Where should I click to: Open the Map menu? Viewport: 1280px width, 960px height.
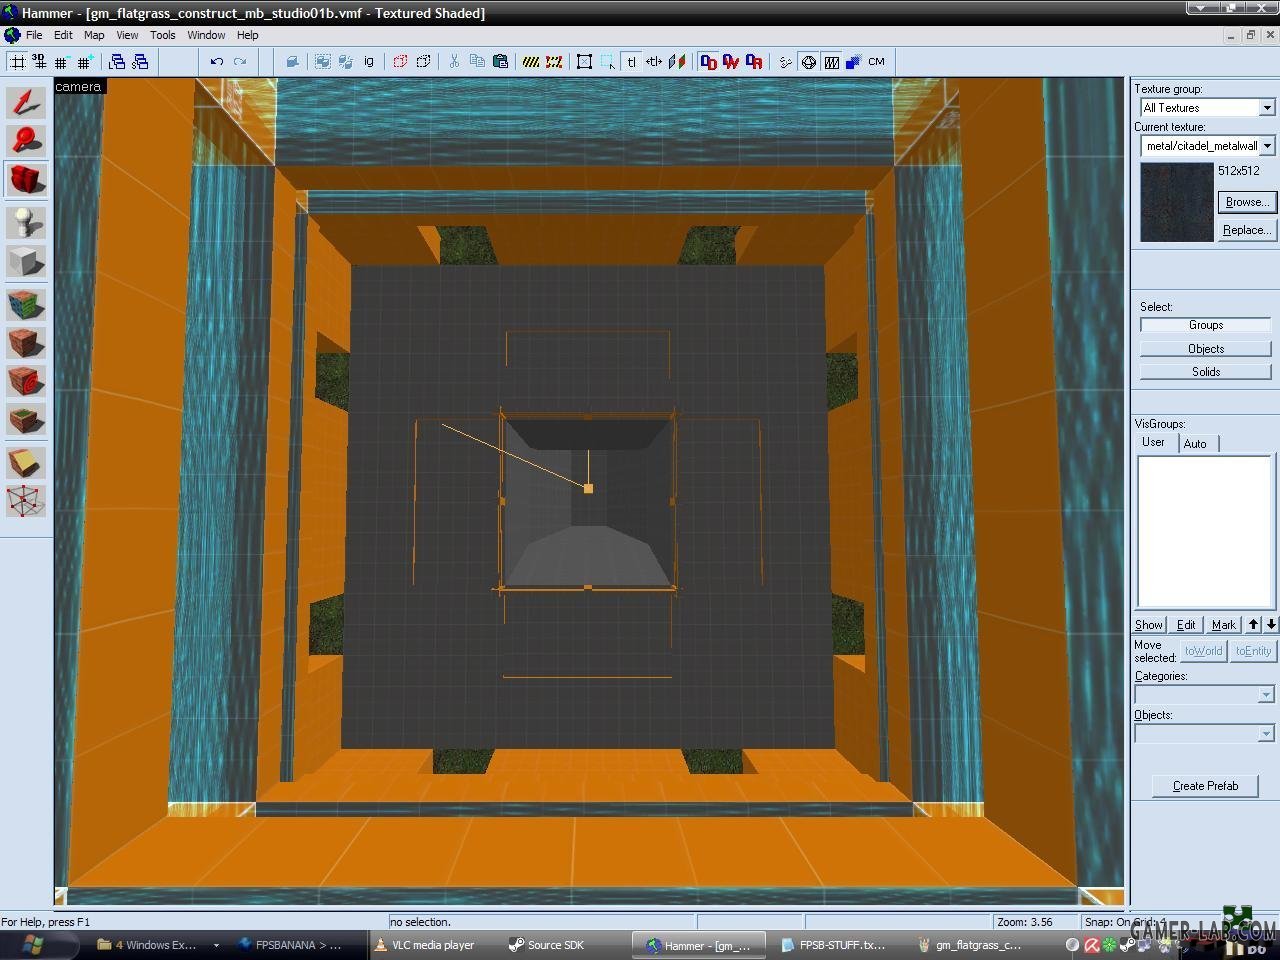point(94,35)
